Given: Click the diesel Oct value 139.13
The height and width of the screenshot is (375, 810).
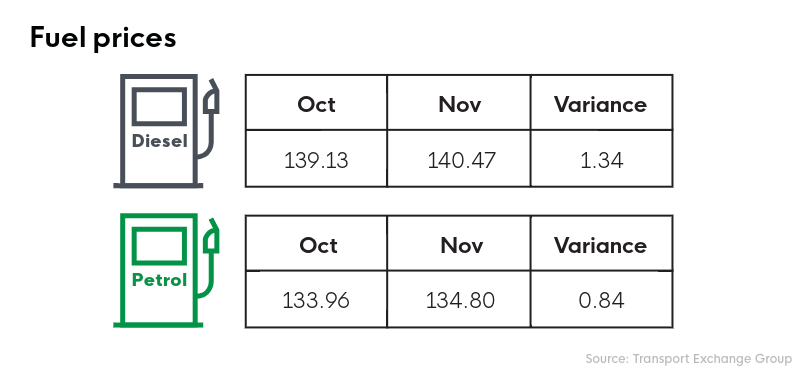Looking at the screenshot, I should point(316,160).
